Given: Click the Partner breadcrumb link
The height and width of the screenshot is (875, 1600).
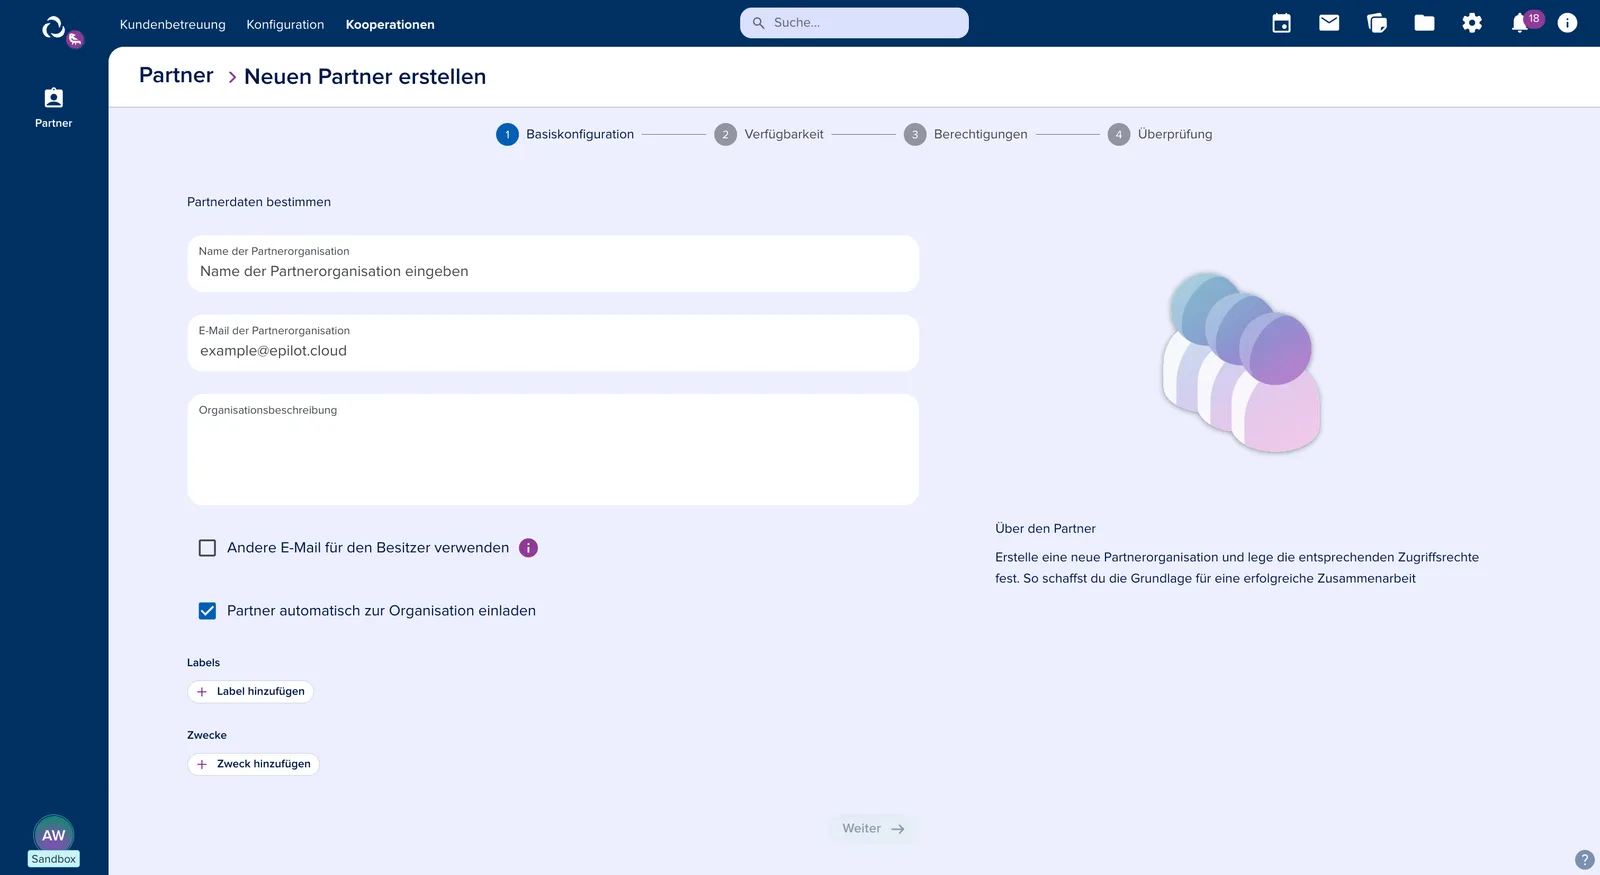Looking at the screenshot, I should pyautogui.click(x=176, y=76).
